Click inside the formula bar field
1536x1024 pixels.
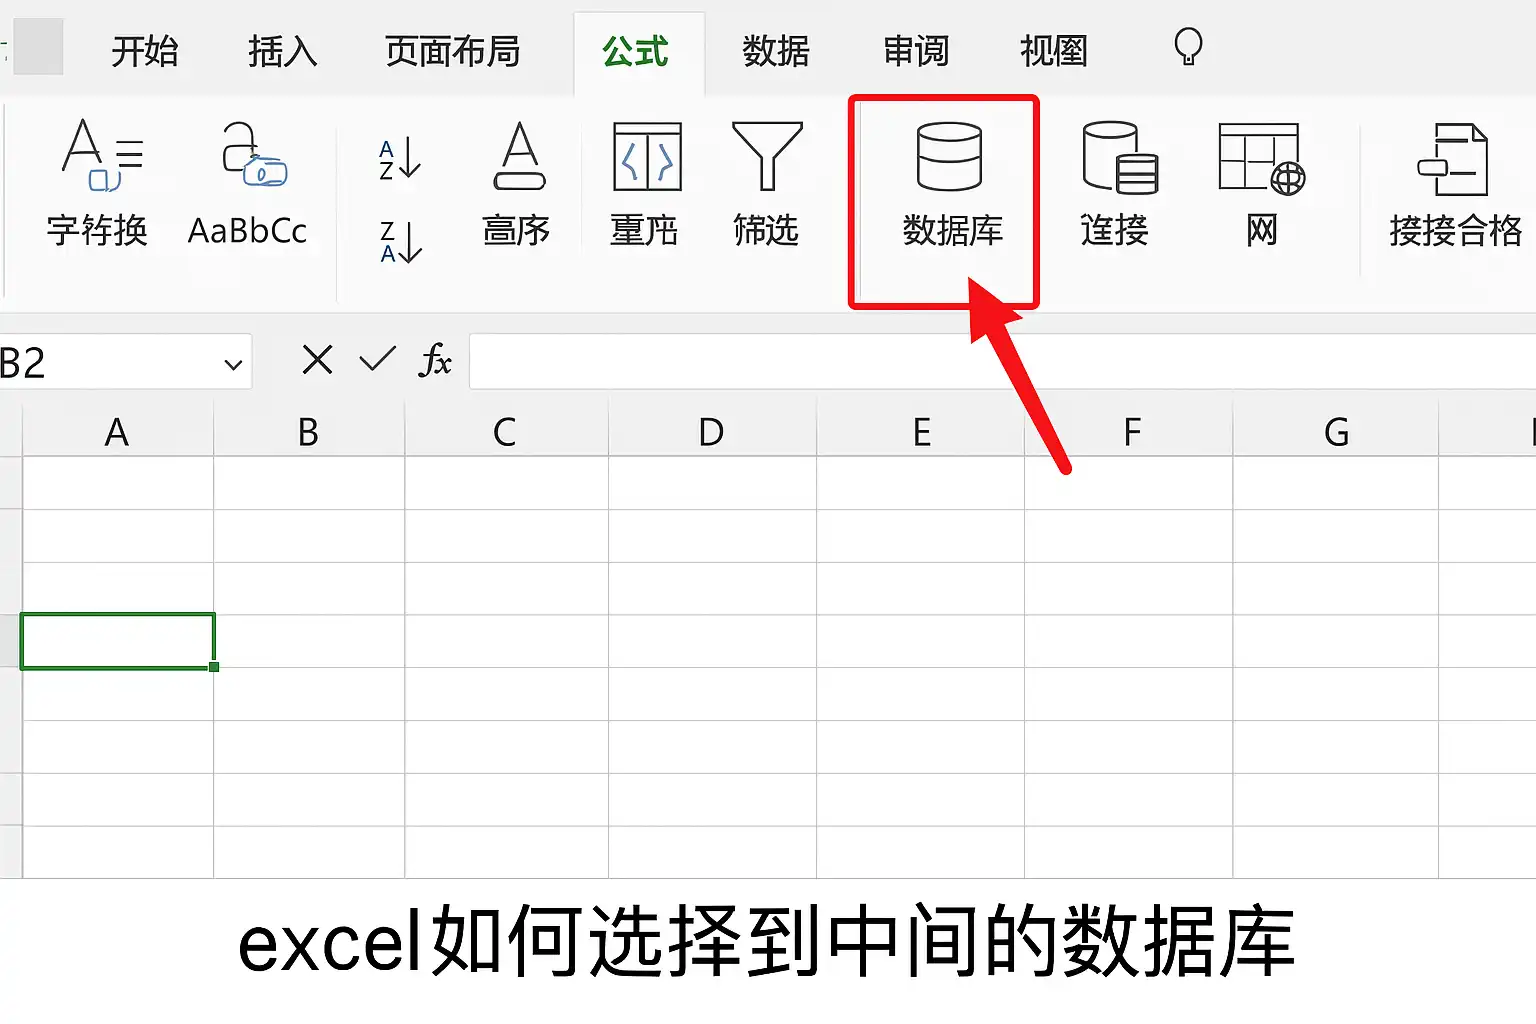(1002, 361)
